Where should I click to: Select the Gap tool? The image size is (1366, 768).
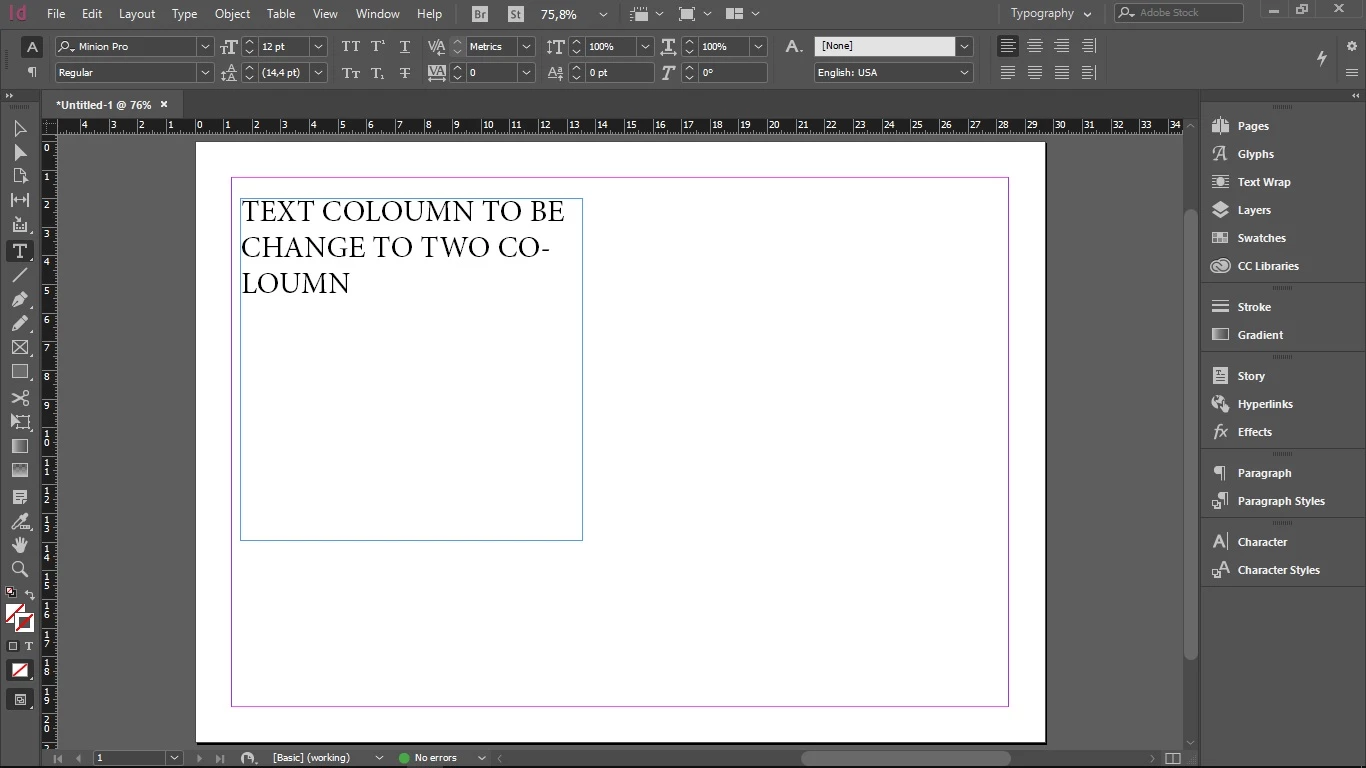(20, 200)
